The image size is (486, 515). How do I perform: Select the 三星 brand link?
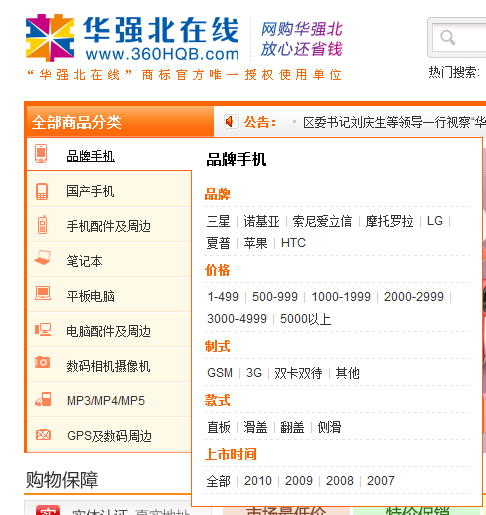tap(219, 221)
